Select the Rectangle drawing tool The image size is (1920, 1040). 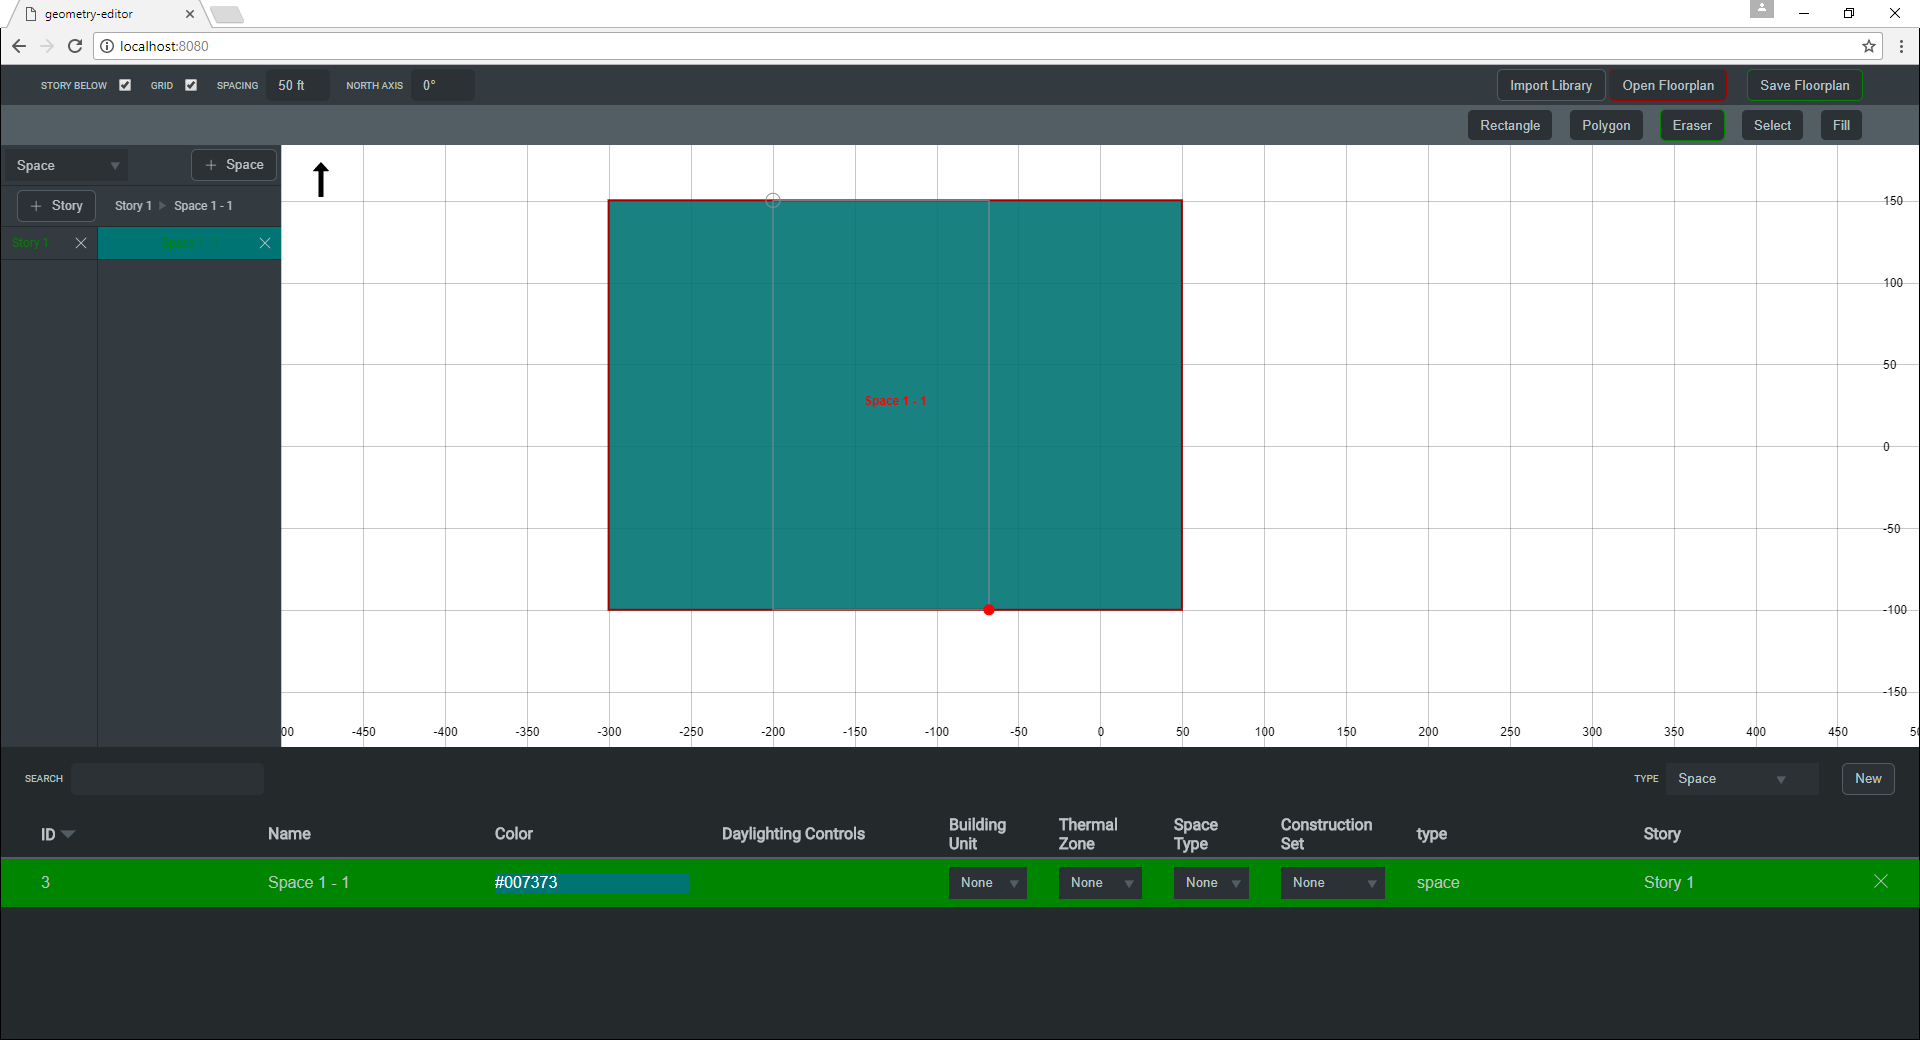pyautogui.click(x=1509, y=125)
